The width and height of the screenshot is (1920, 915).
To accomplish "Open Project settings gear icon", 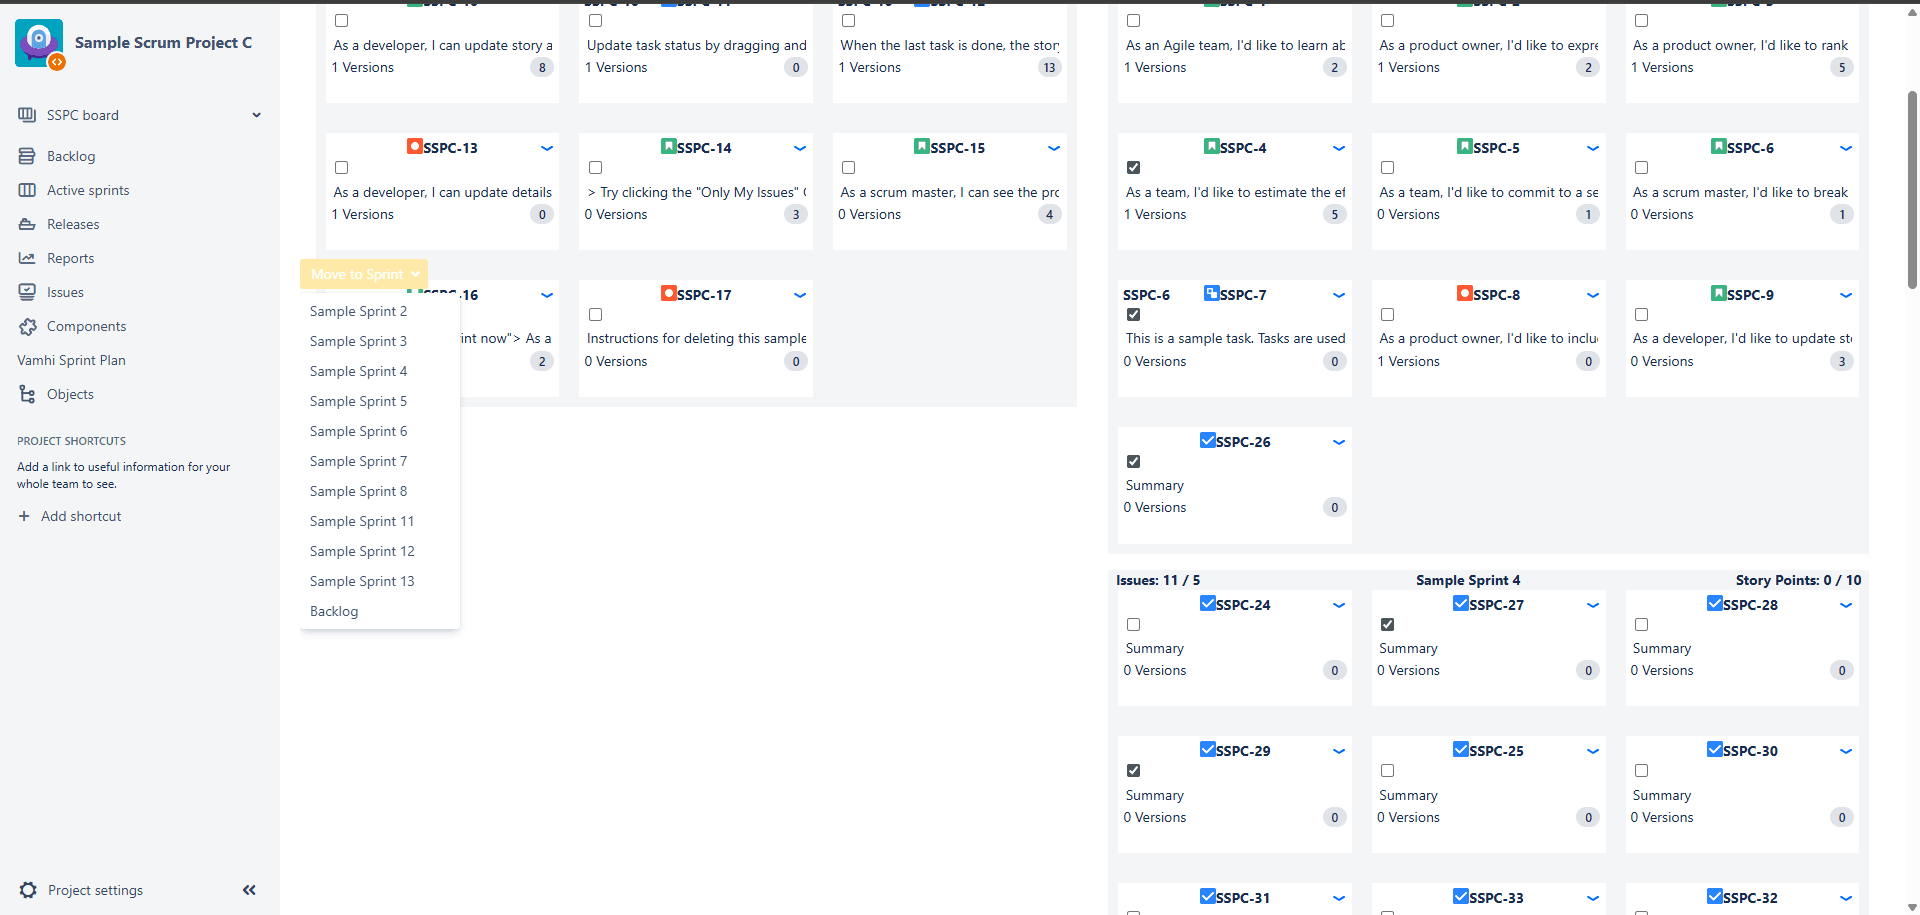I will 28,890.
